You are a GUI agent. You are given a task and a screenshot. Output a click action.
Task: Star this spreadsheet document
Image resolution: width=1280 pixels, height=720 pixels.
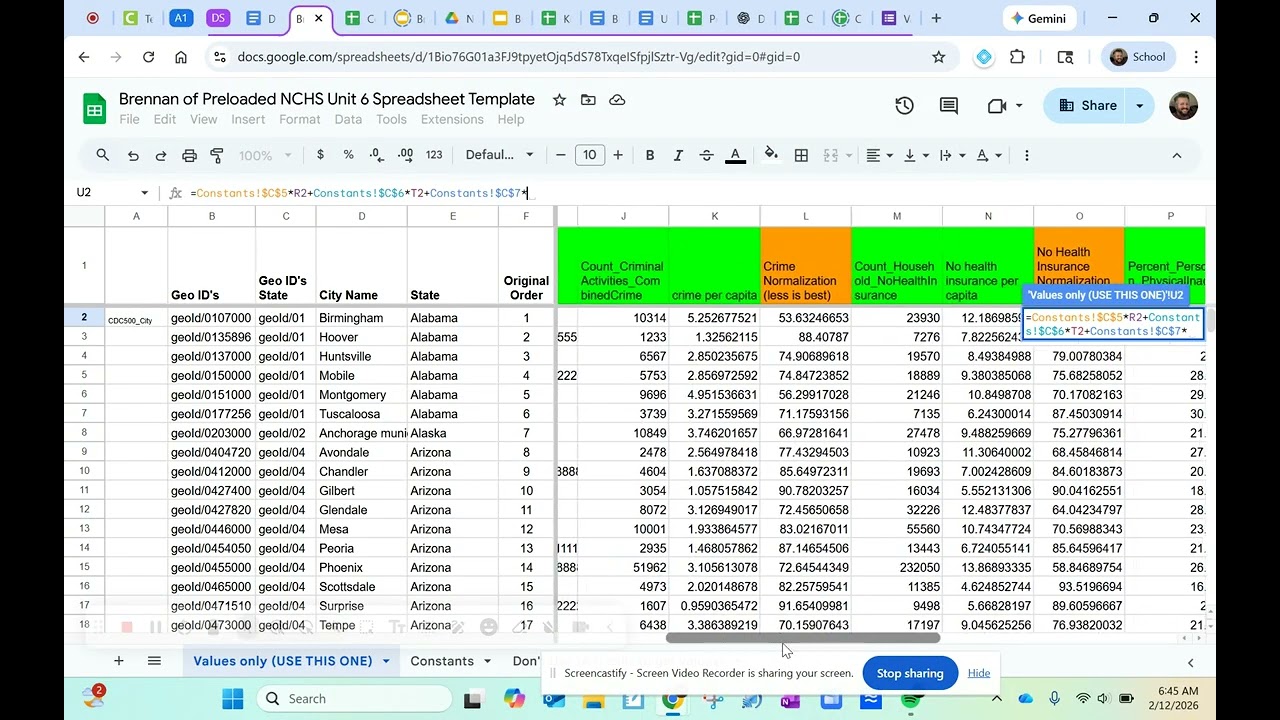[559, 99]
